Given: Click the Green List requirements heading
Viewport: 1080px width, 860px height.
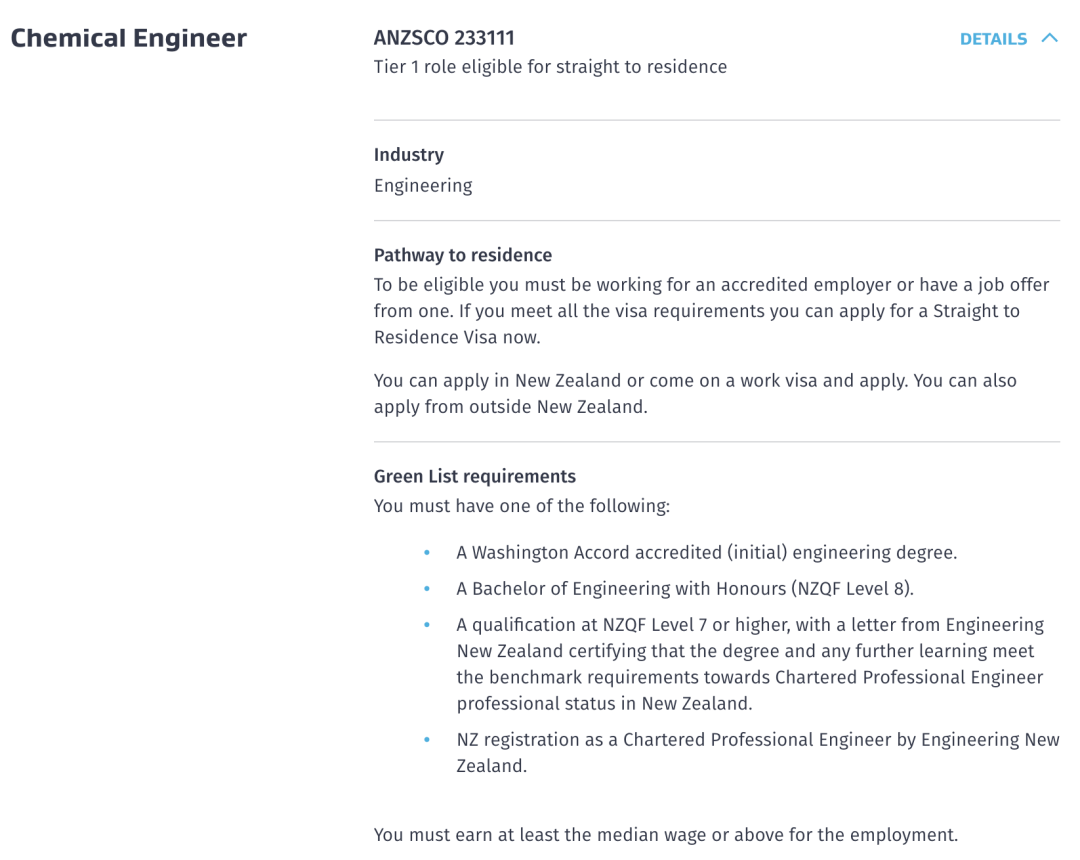Looking at the screenshot, I should point(475,476).
